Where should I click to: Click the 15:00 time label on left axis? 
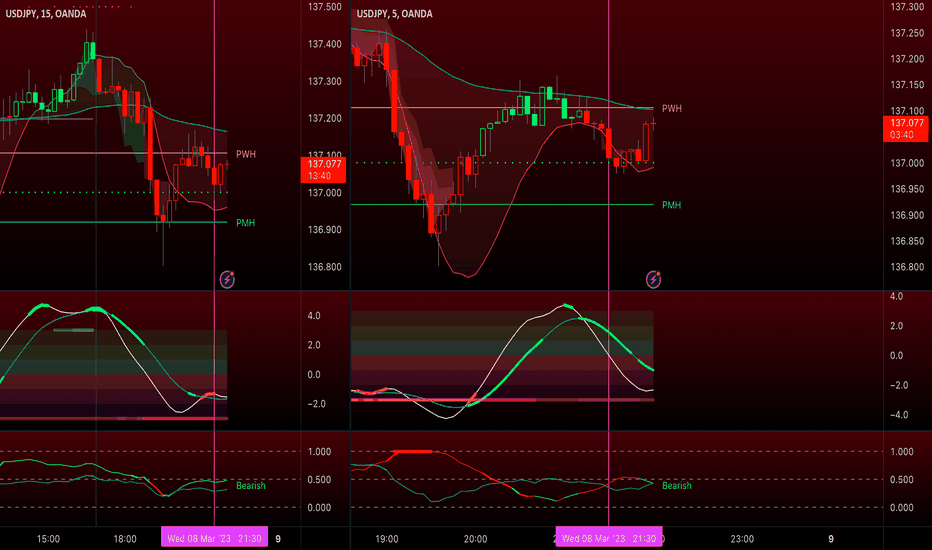click(x=48, y=539)
